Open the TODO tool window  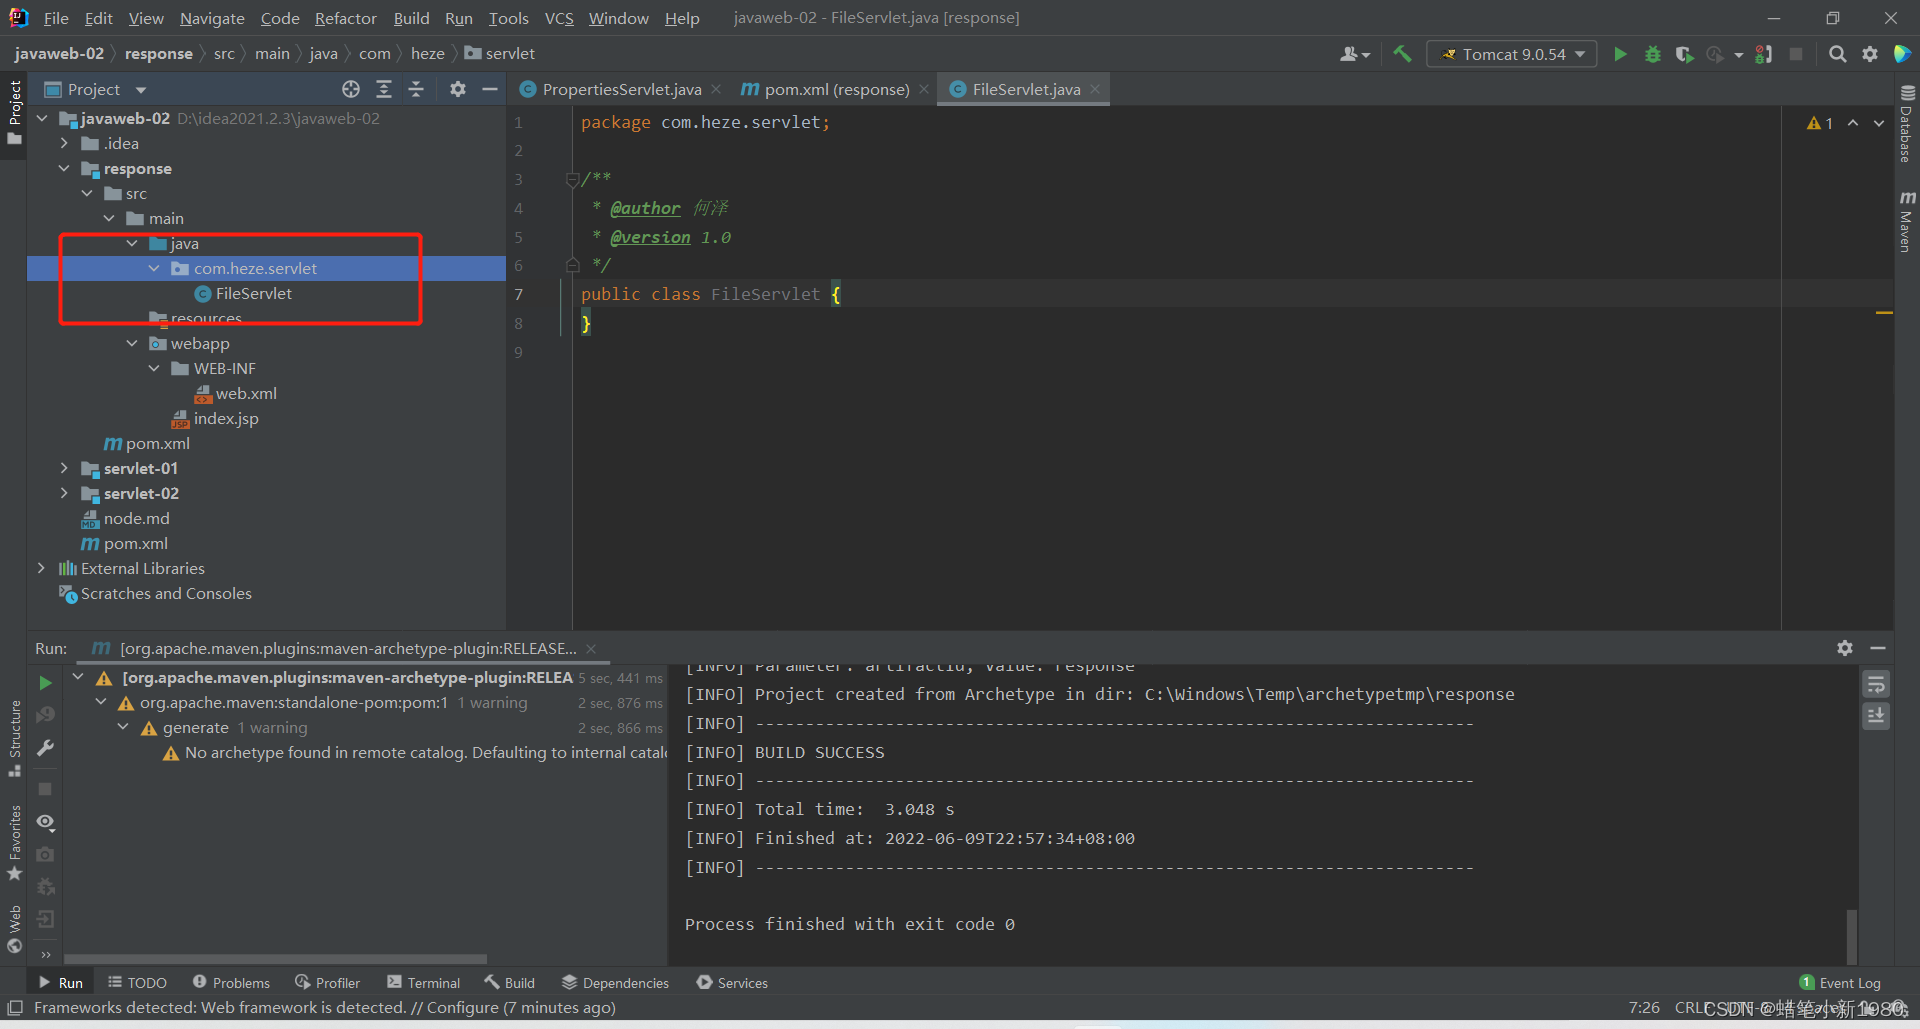(137, 983)
